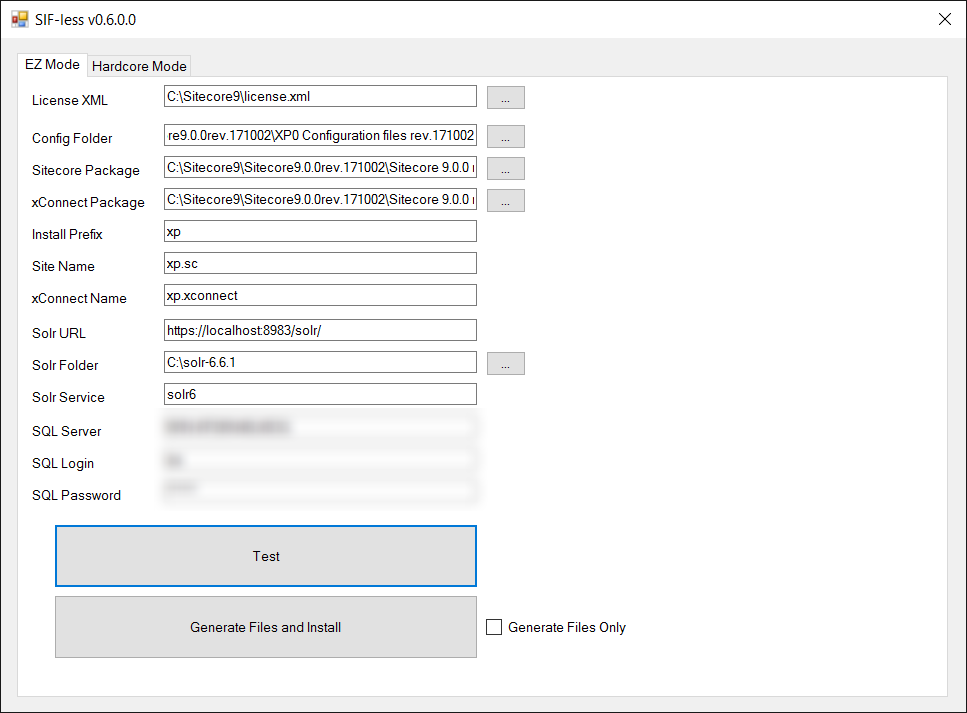Viewport: 967px width, 713px height.
Task: Edit the Solr Folder field
Action: coord(320,362)
